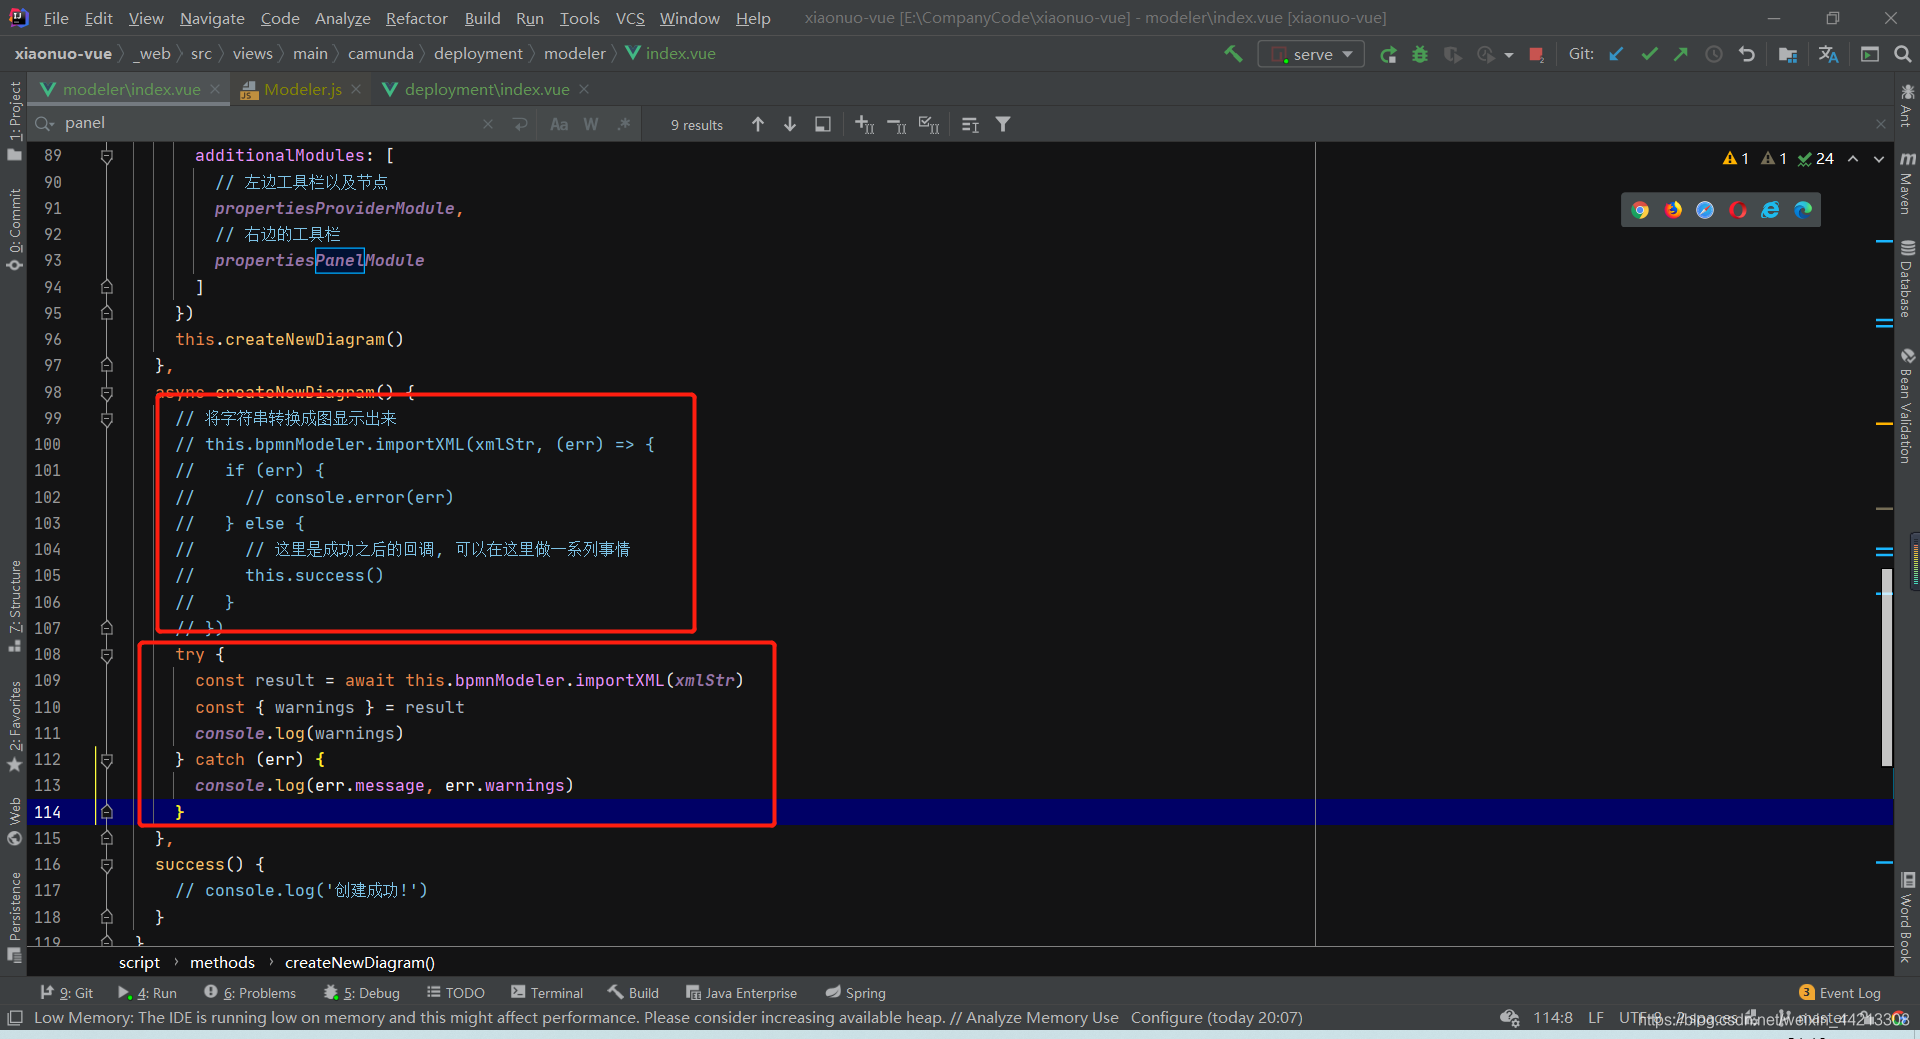Image resolution: width=1920 pixels, height=1039 pixels.
Task: Collapse the catch block at line 112
Action: tap(107, 760)
